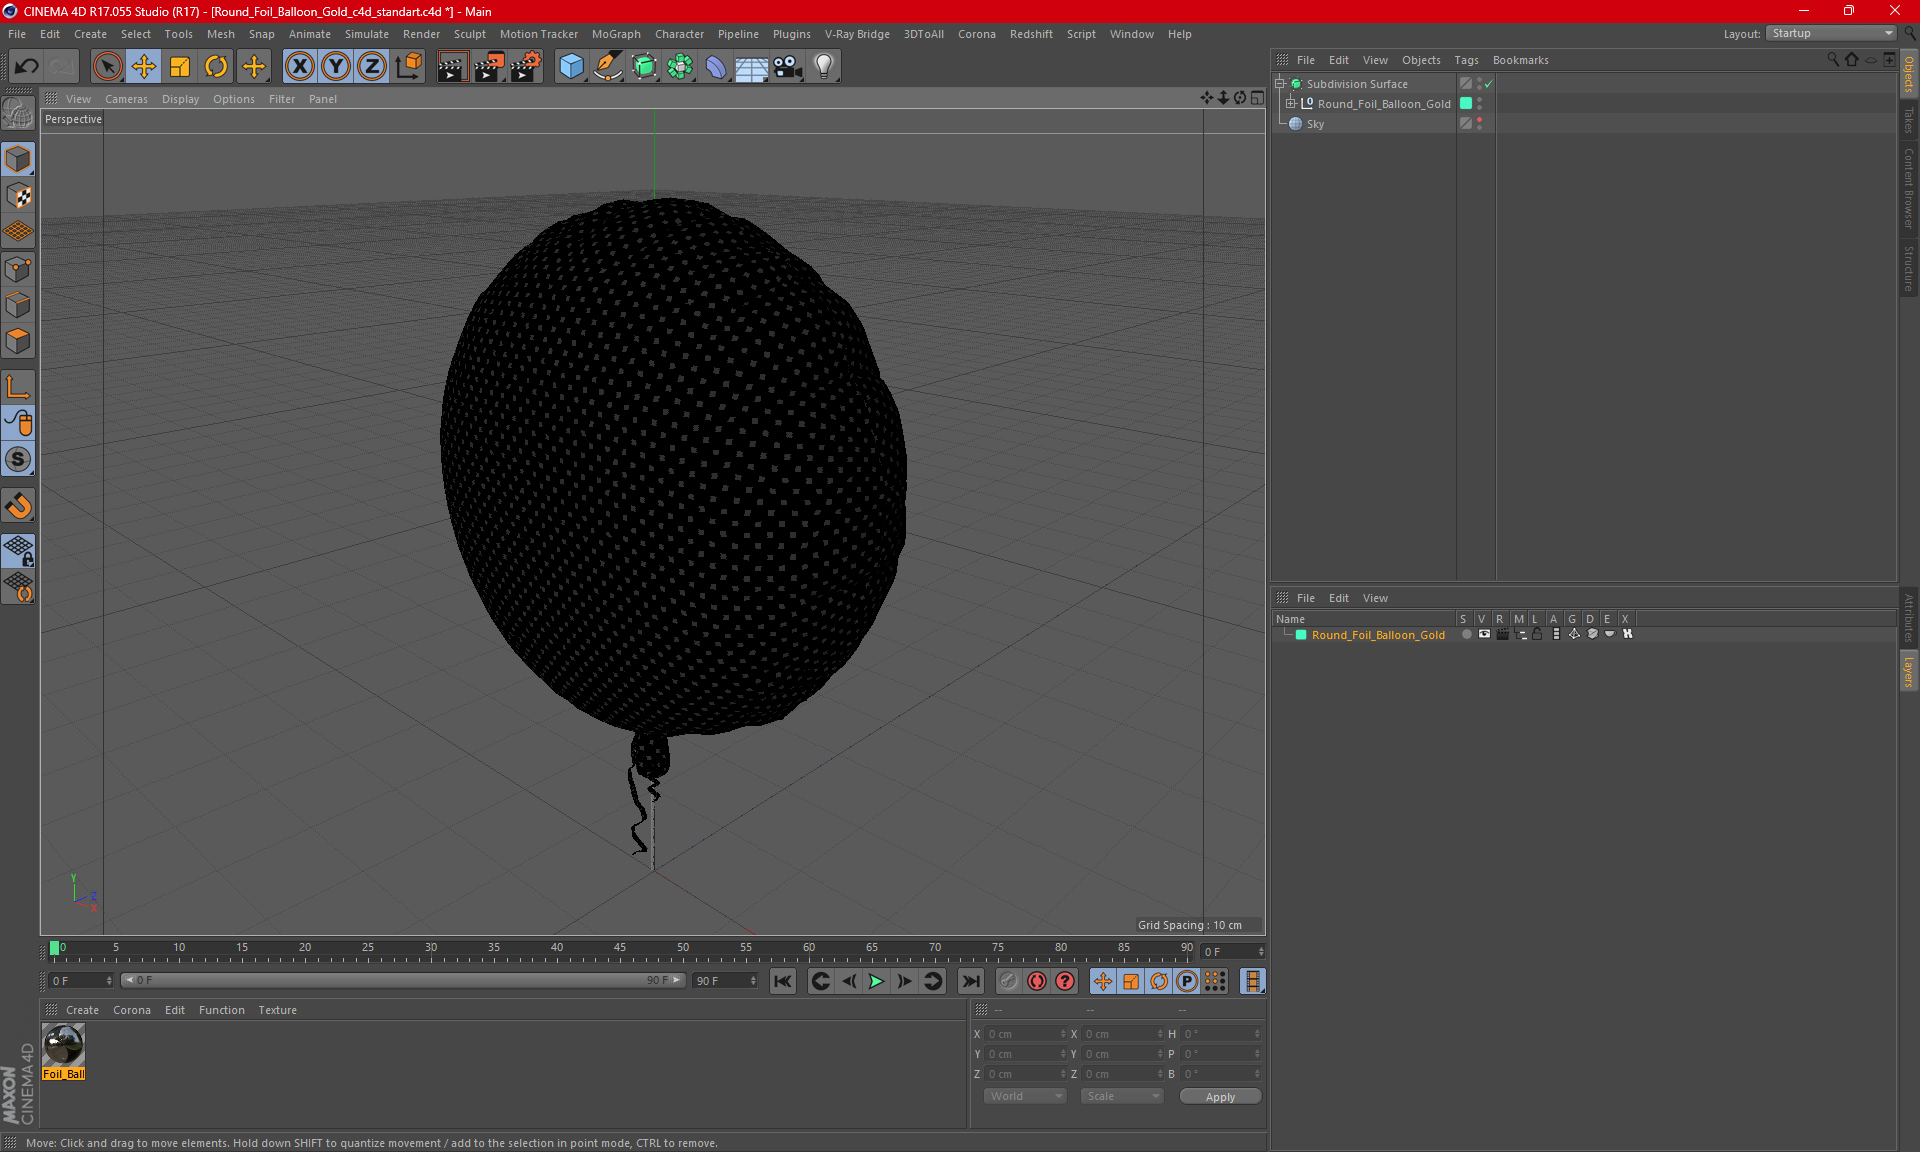
Task: Toggle Enable Snap magnet icon
Action: point(18,506)
